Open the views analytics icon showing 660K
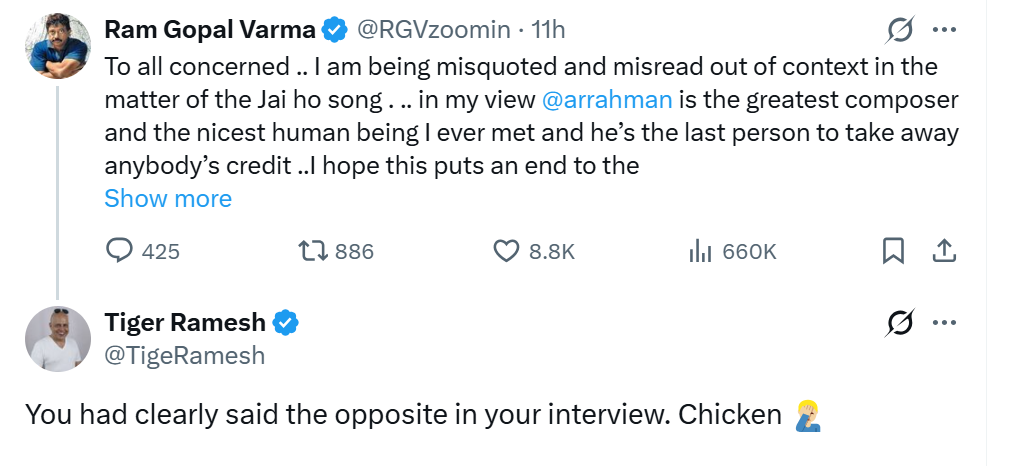The image size is (1033, 466). (x=699, y=251)
